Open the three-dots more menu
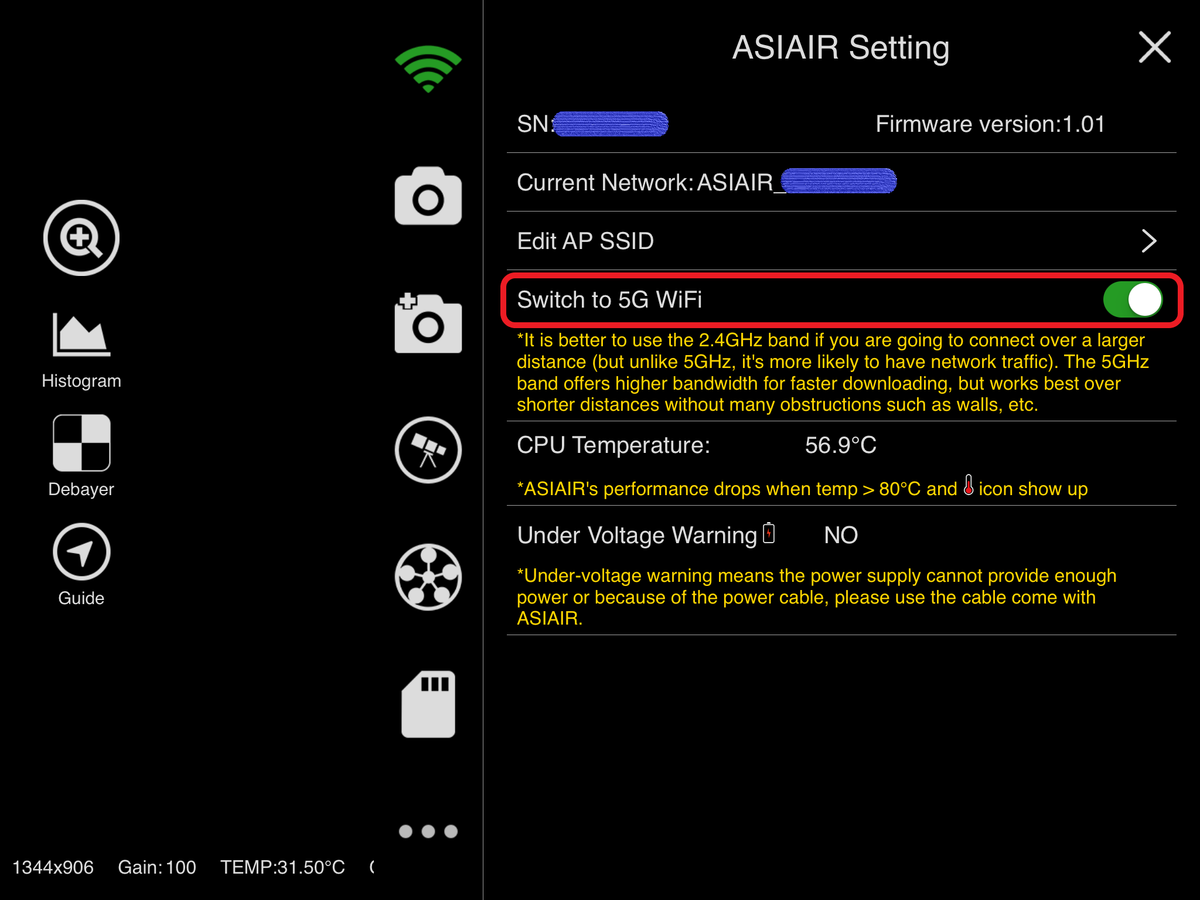The height and width of the screenshot is (900, 1200). click(428, 831)
